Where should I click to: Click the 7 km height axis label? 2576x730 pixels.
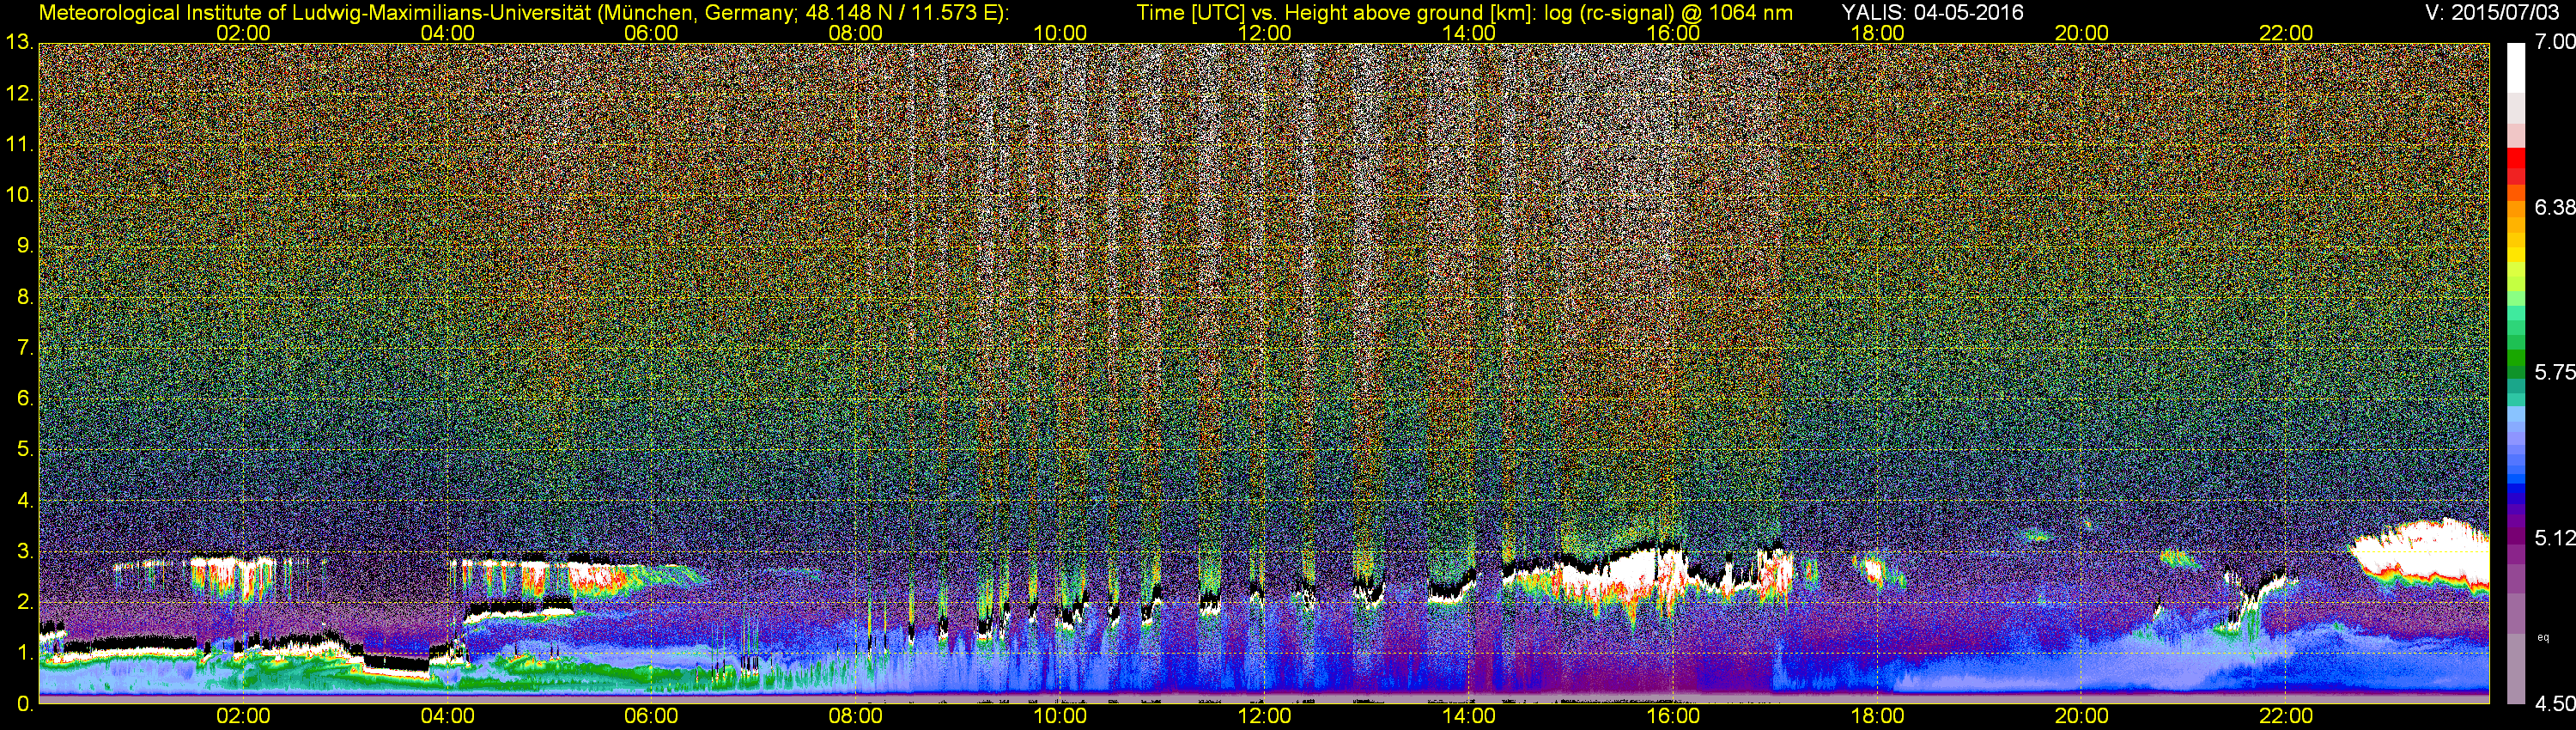25,348
